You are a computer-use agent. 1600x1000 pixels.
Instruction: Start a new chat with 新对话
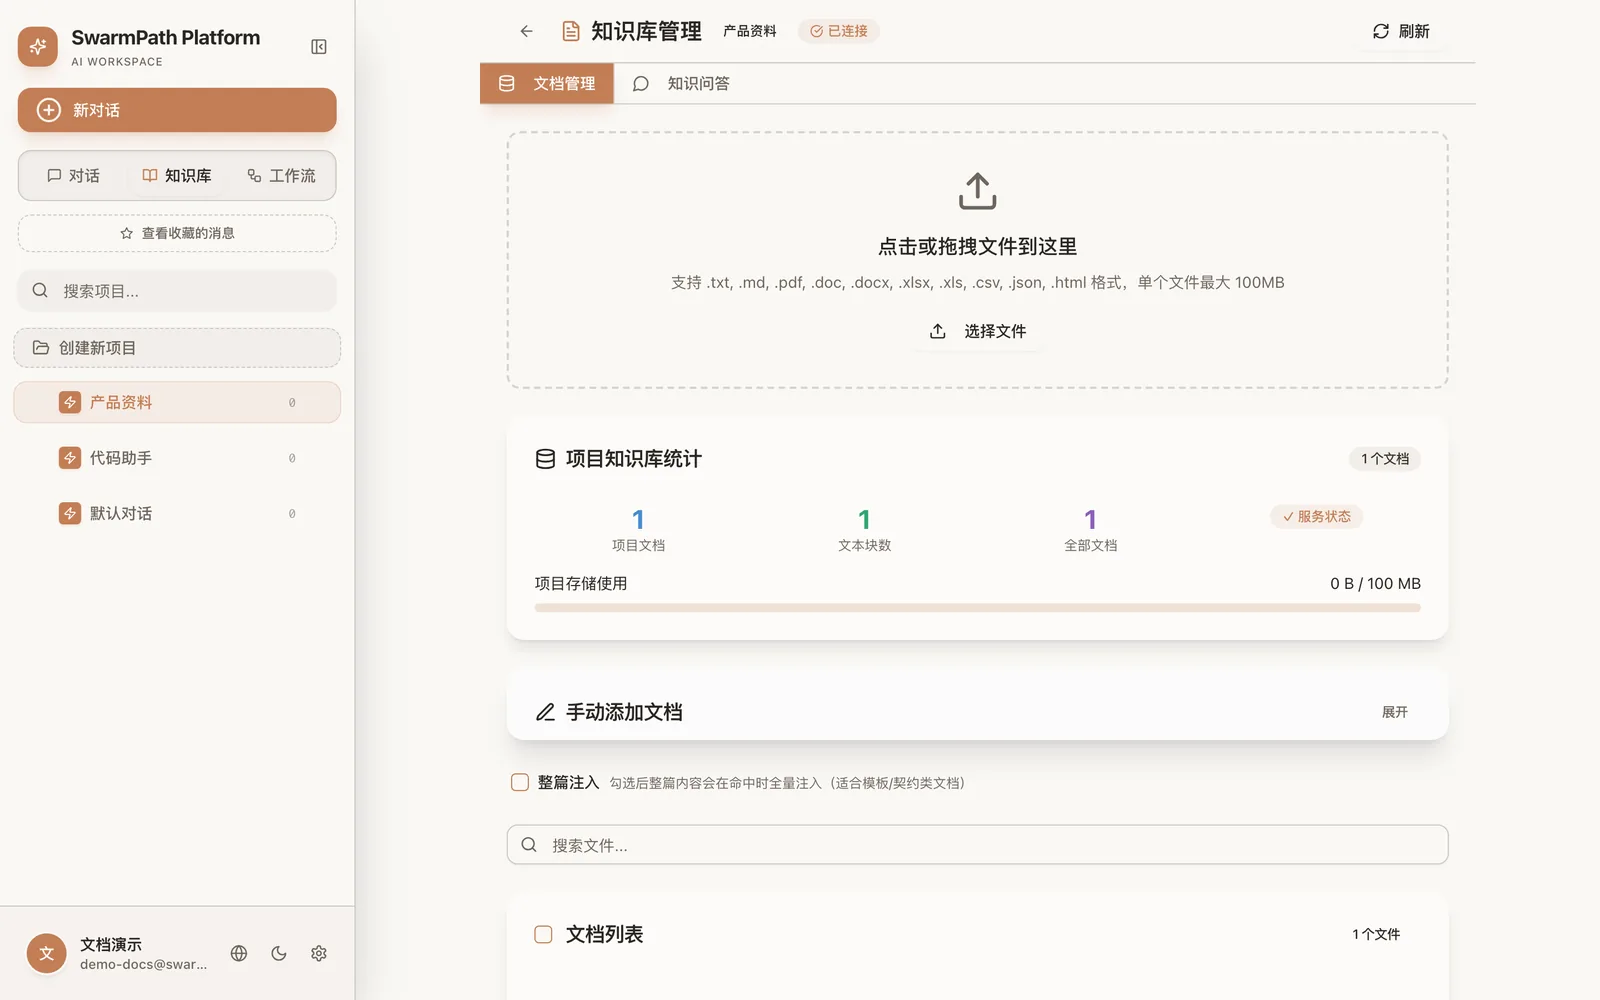click(x=177, y=110)
